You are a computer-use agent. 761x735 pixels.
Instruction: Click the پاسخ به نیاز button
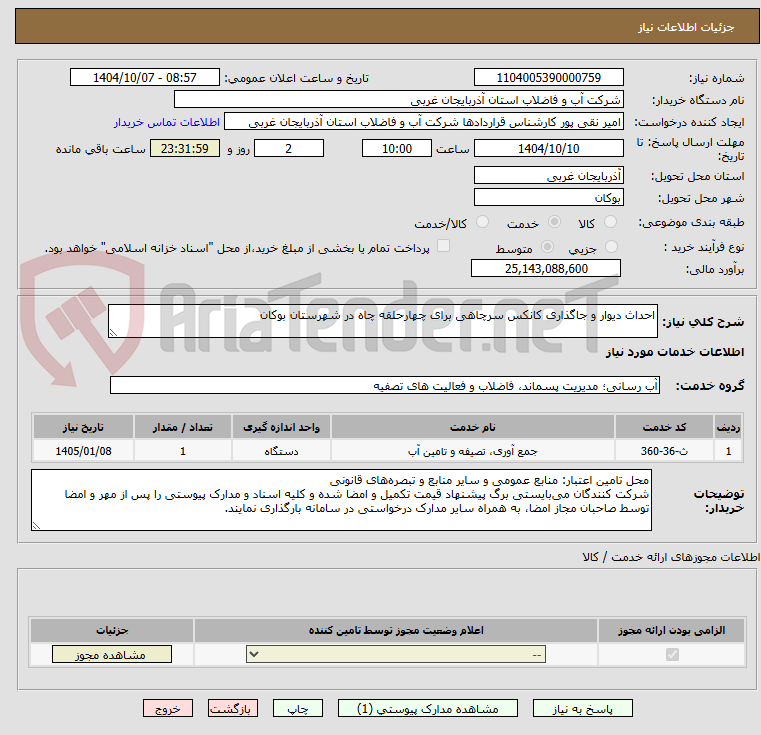pos(582,709)
